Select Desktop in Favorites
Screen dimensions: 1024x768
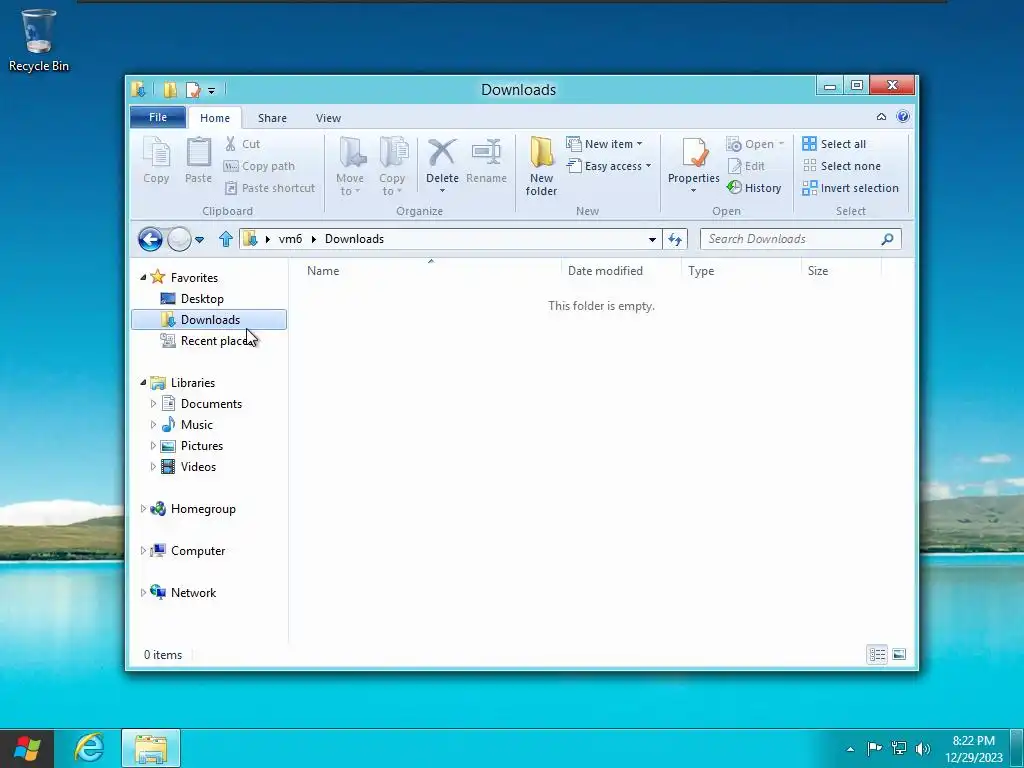pos(202,298)
